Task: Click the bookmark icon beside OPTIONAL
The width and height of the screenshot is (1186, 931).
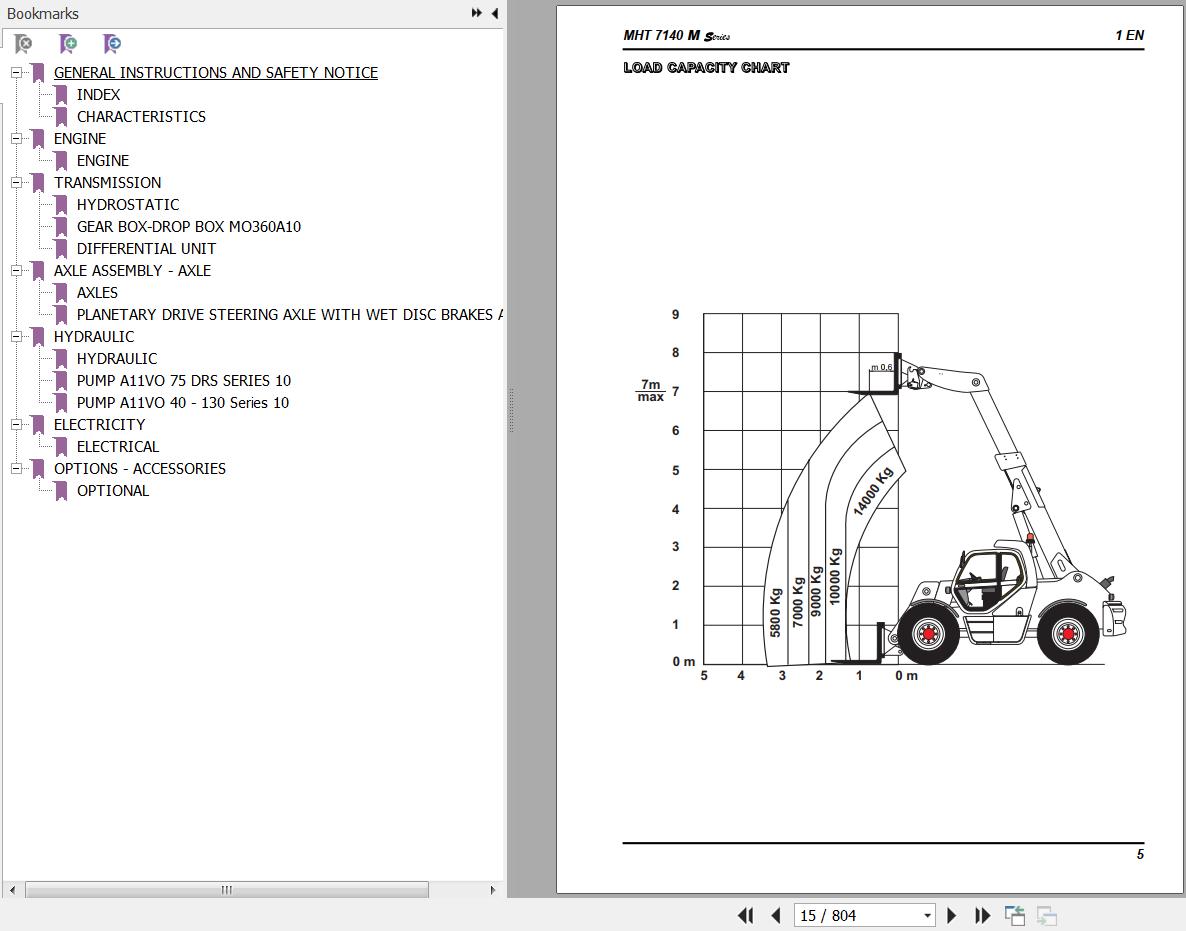Action: tap(61, 490)
